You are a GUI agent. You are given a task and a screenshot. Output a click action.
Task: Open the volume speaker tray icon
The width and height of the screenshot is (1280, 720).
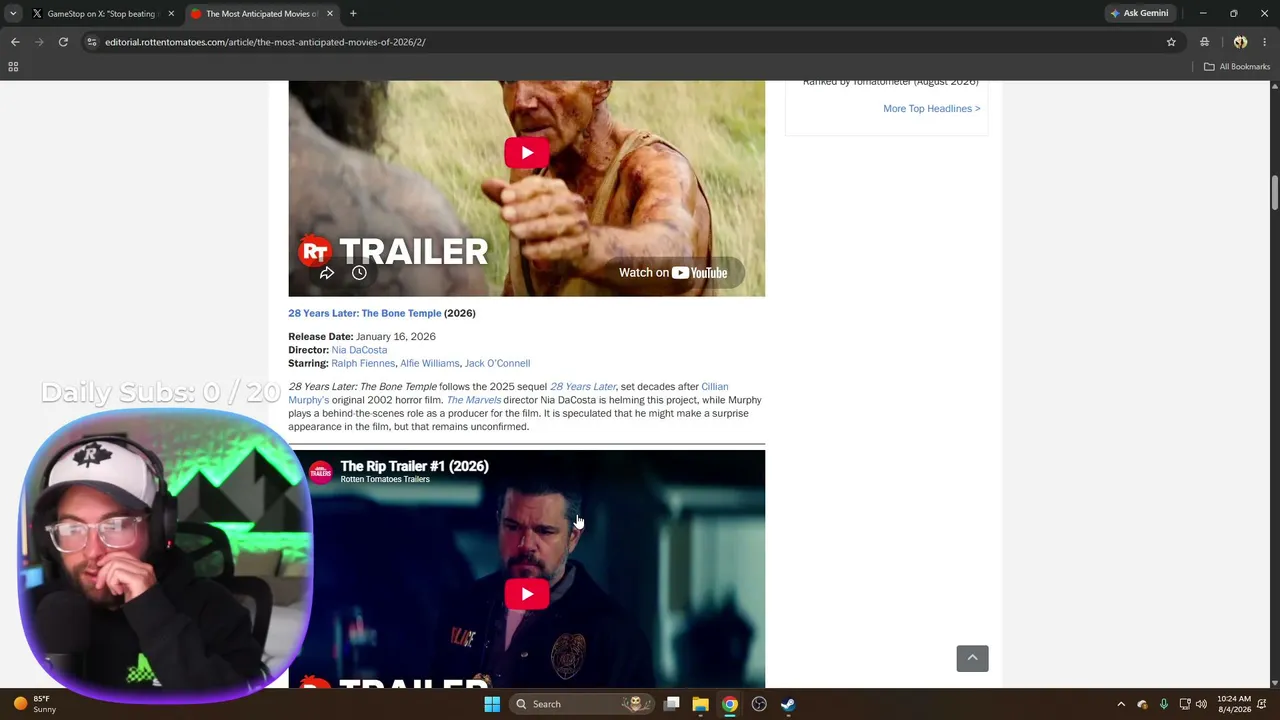click(x=1201, y=704)
